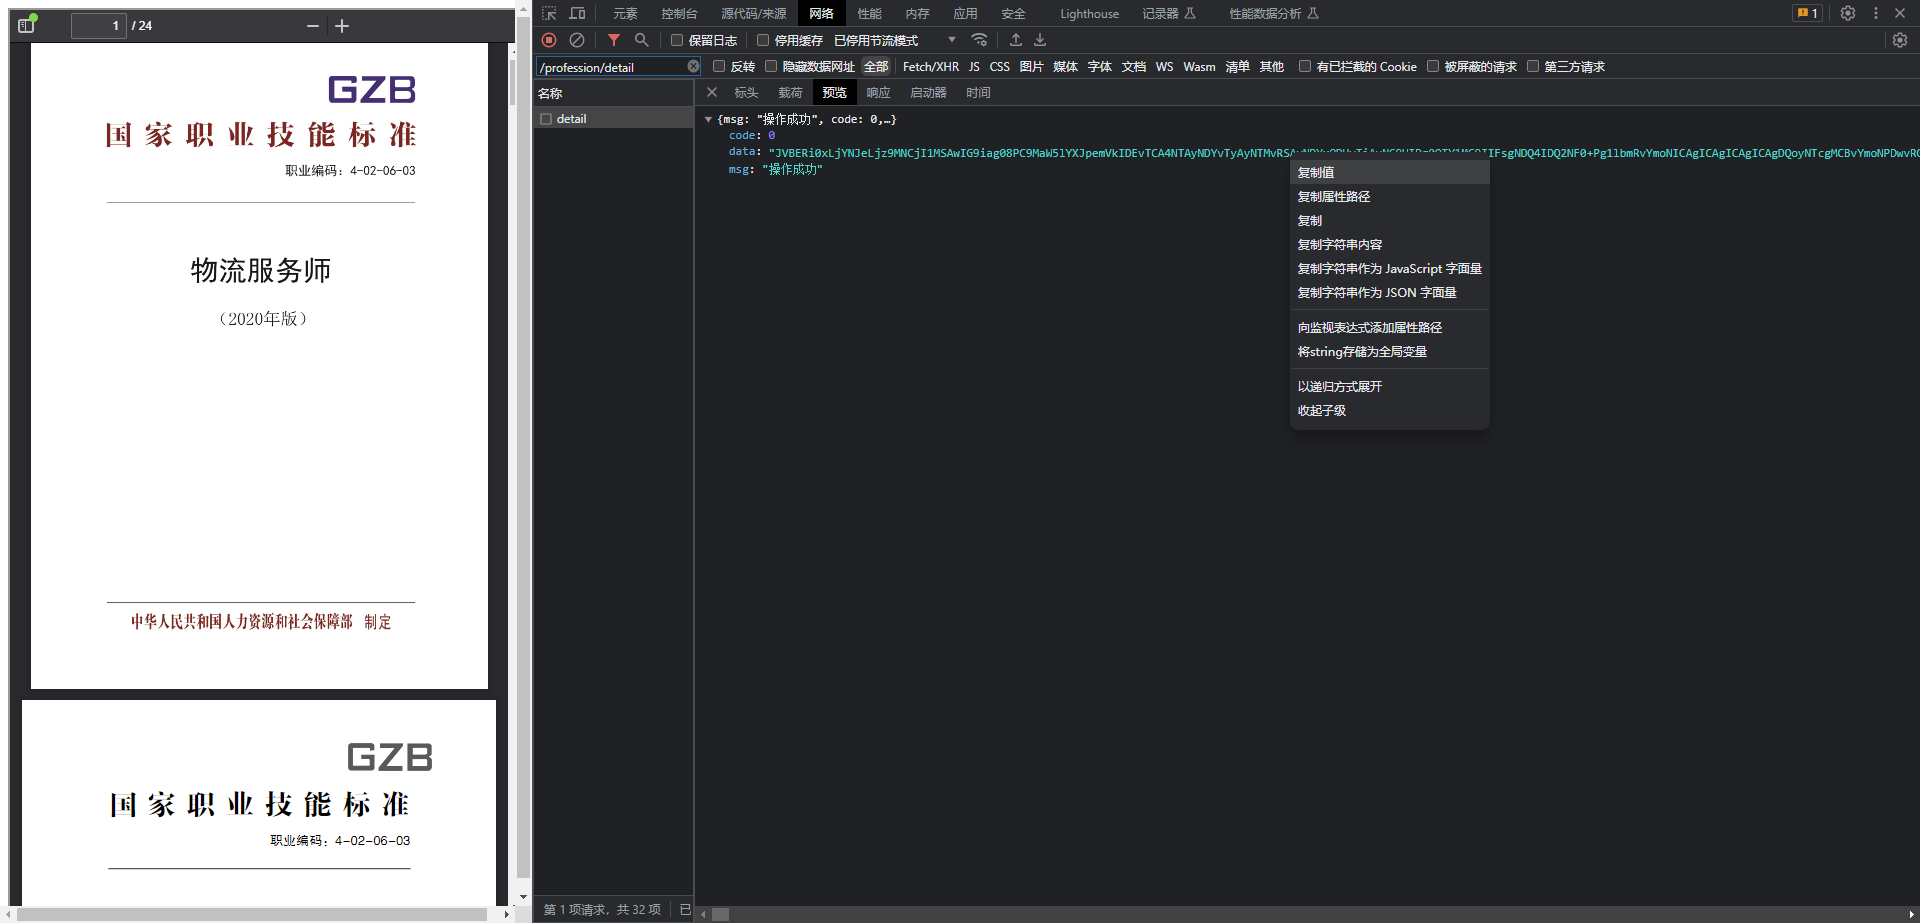Open the network search magnifier
The height and width of the screenshot is (923, 1920).
click(642, 40)
